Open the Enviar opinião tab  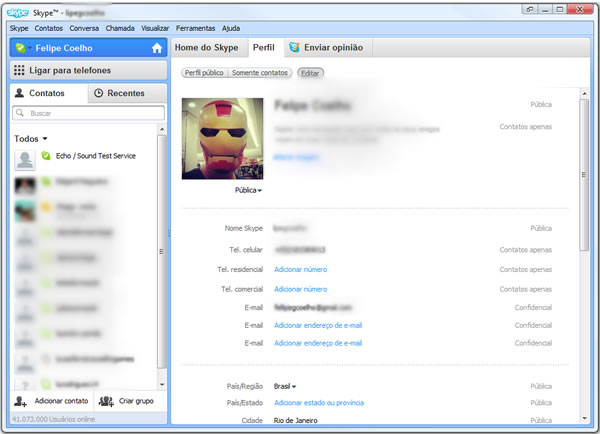click(328, 47)
